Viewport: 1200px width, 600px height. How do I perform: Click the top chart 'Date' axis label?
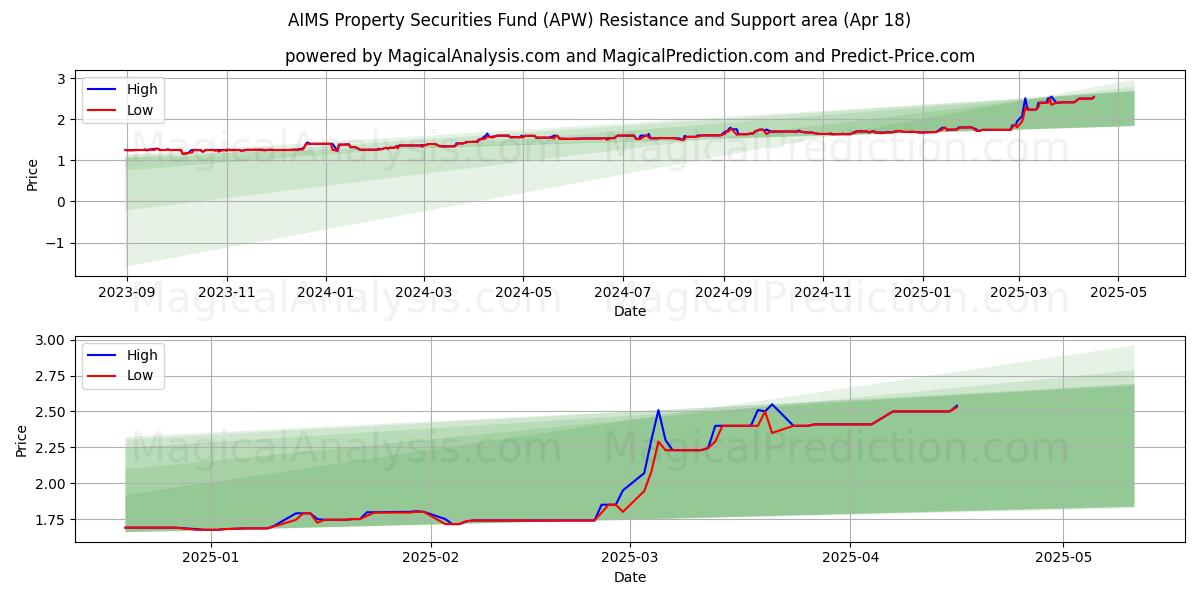pyautogui.click(x=630, y=312)
